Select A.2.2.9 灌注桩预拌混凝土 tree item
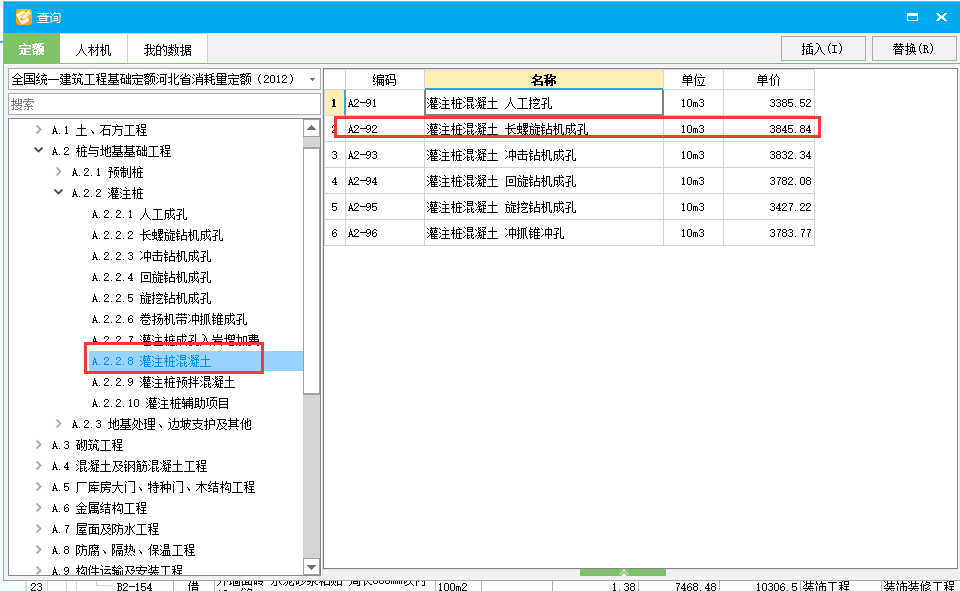Viewport: 960px width, 591px height. coord(163,382)
